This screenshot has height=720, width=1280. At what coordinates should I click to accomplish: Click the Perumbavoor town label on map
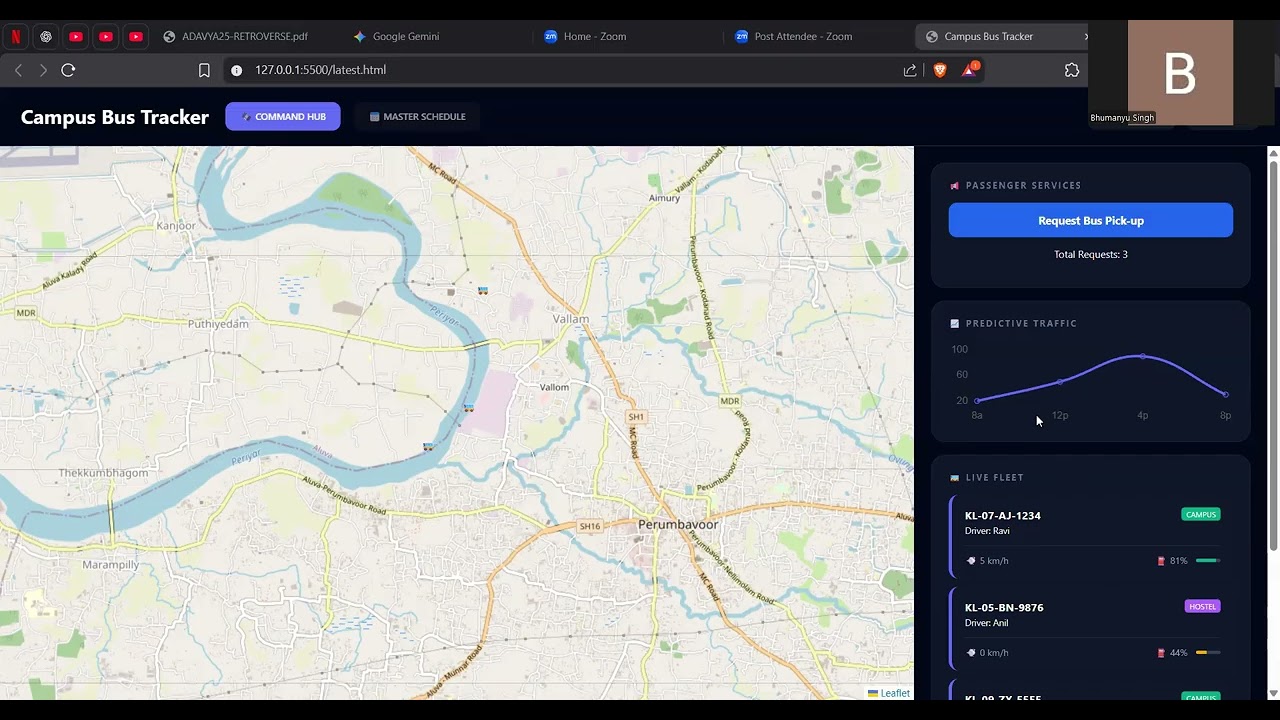678,524
